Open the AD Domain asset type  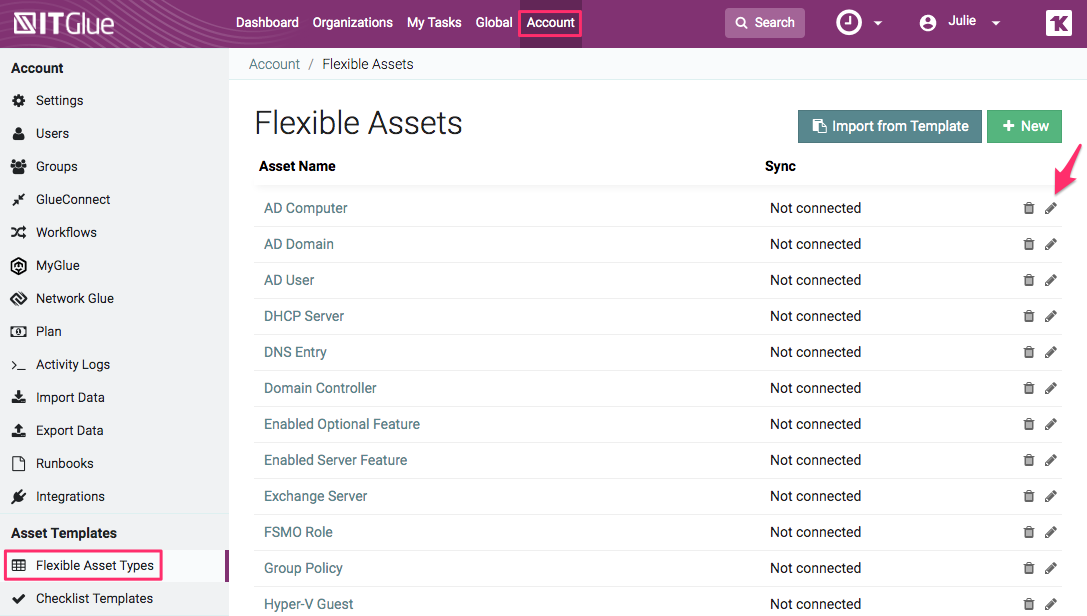[x=298, y=244]
